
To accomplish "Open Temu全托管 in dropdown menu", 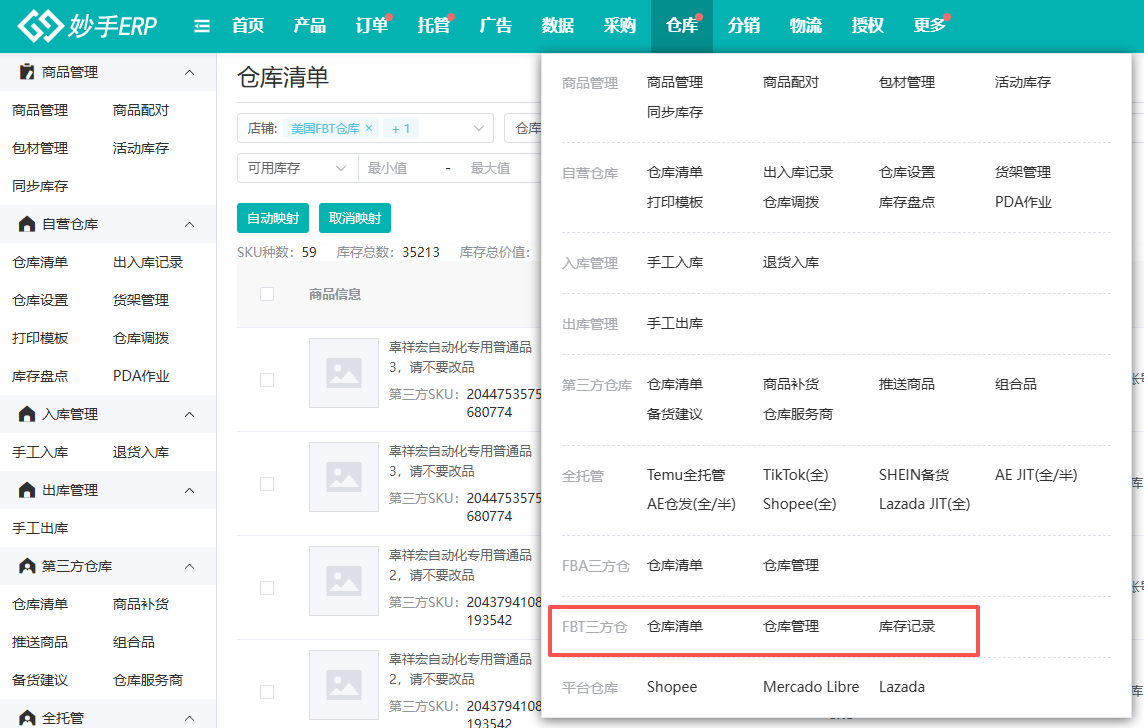I will (686, 475).
